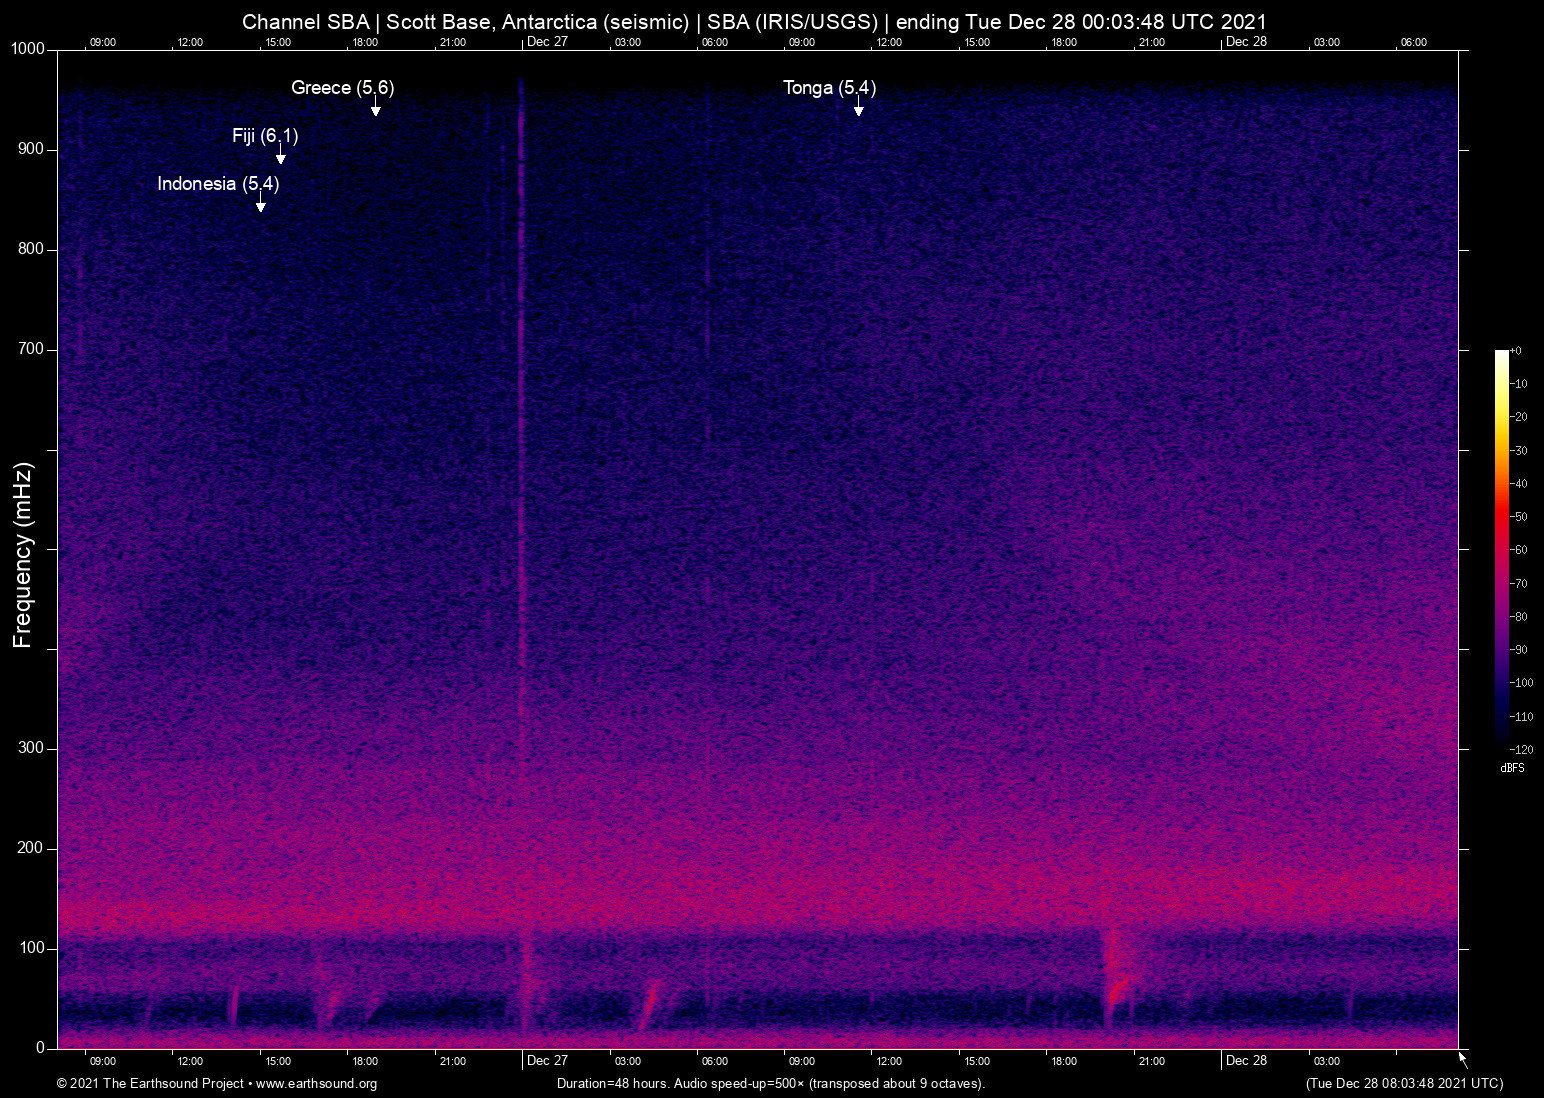Click the 500 mHz gridline label
Viewport: 1544px width, 1098px height.
tap(30, 548)
